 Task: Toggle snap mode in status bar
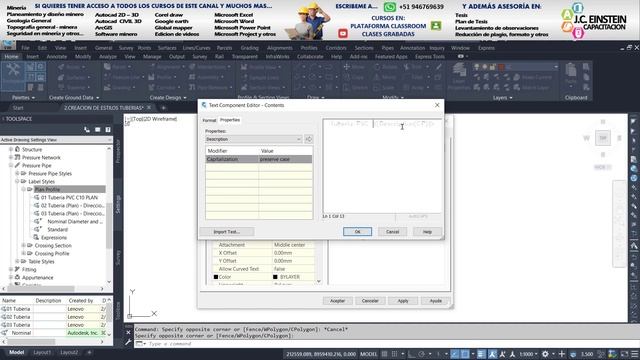(394, 354)
